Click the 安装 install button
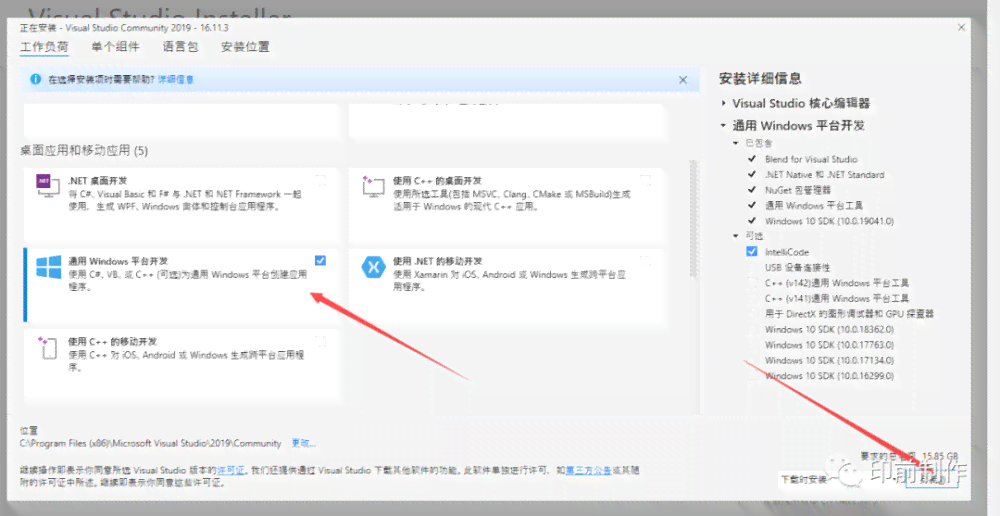 point(931,480)
